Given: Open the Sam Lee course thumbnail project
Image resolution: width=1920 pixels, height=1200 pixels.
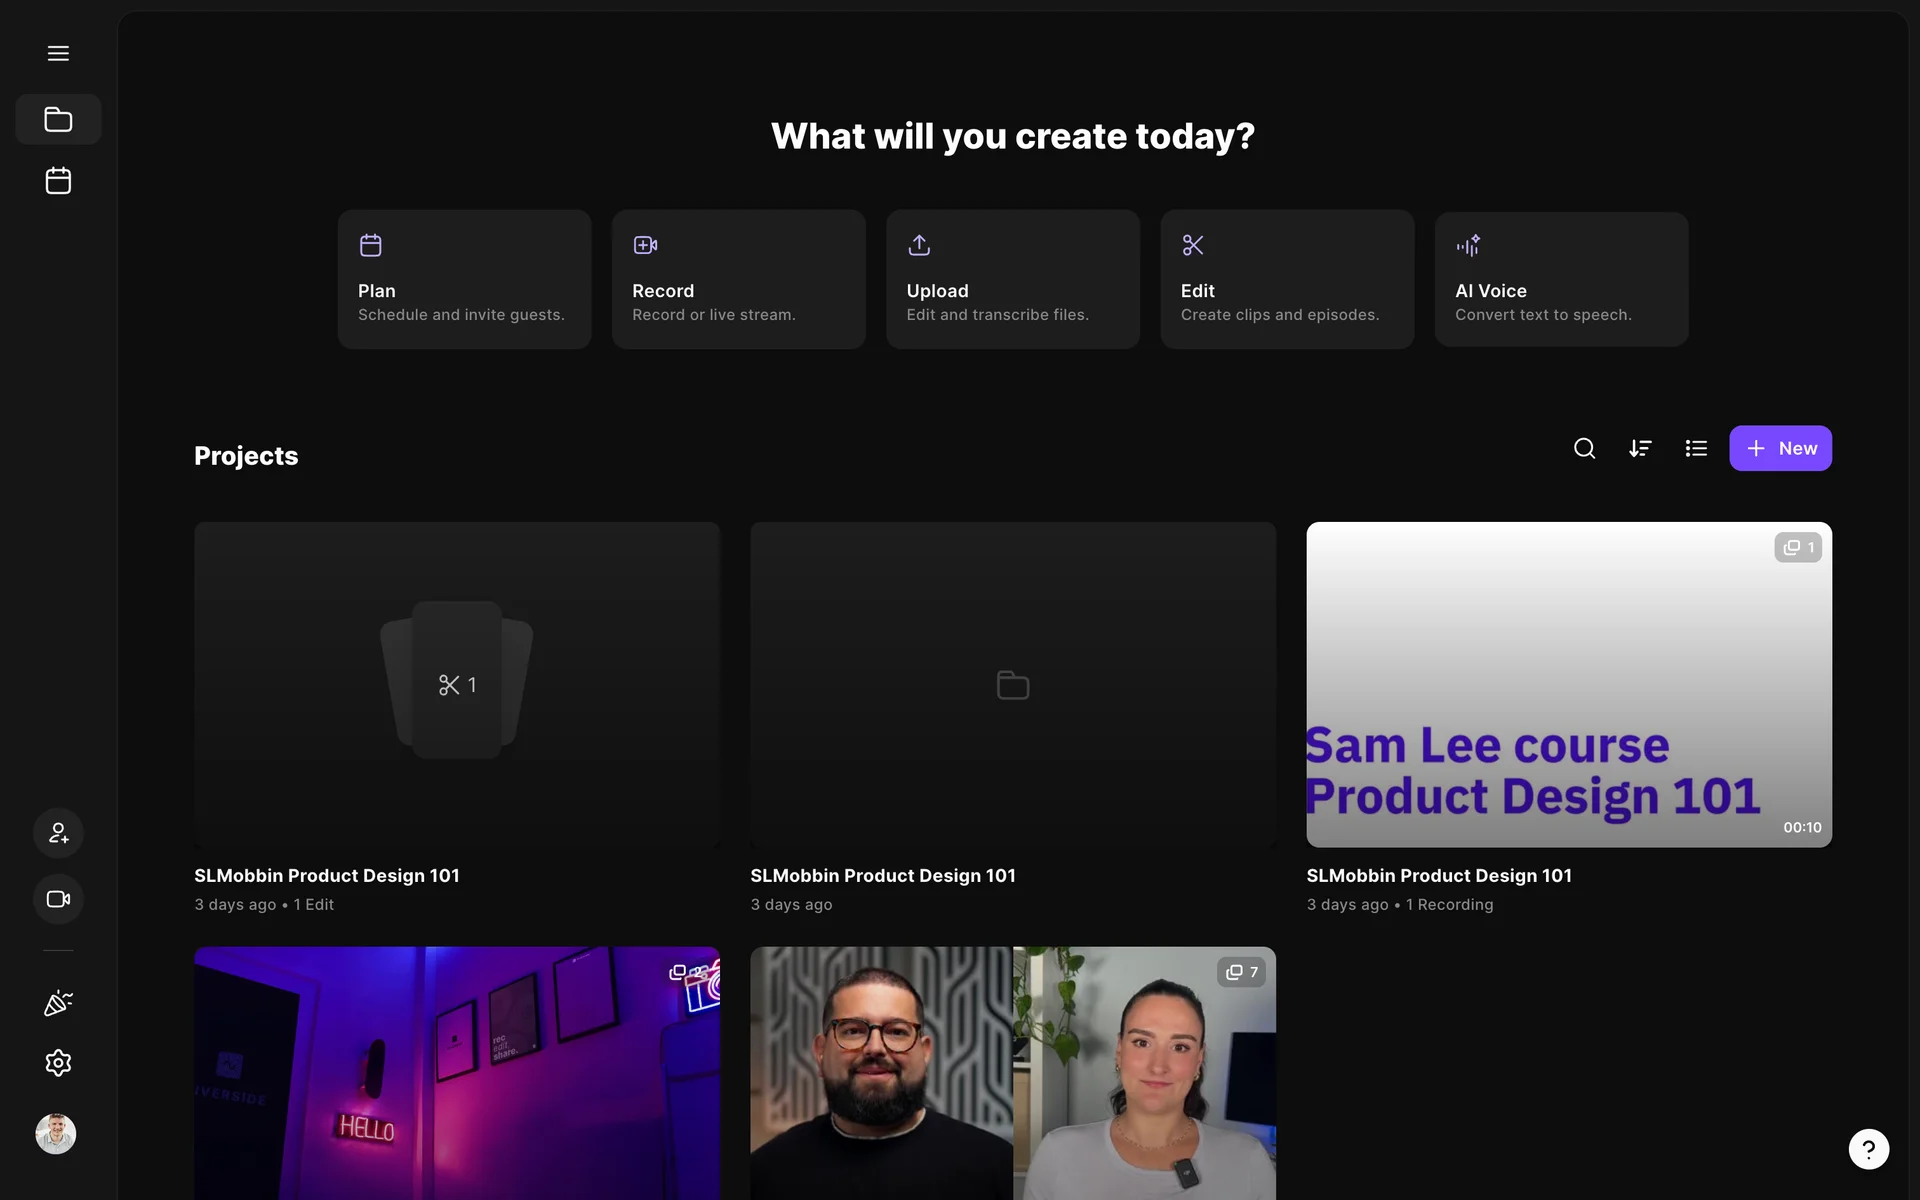Looking at the screenshot, I should (x=1568, y=685).
